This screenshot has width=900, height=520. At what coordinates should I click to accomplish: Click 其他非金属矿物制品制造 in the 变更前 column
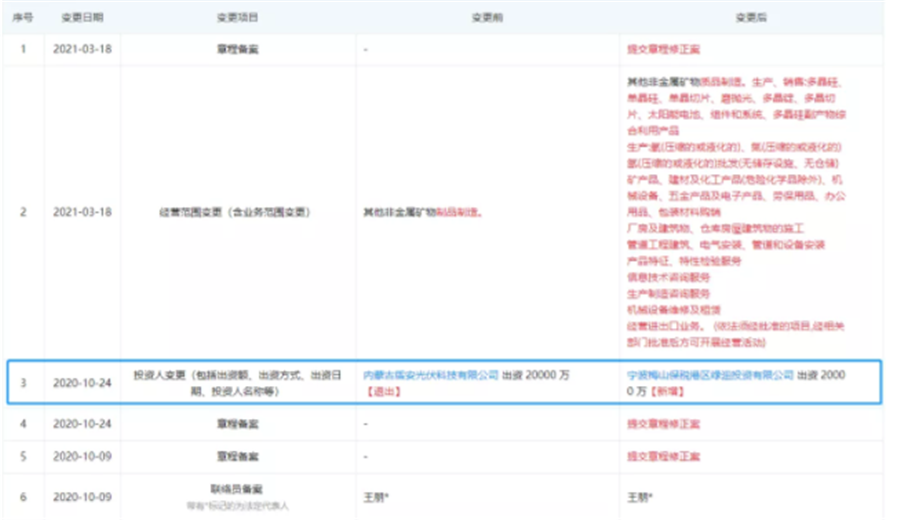pyautogui.click(x=420, y=212)
